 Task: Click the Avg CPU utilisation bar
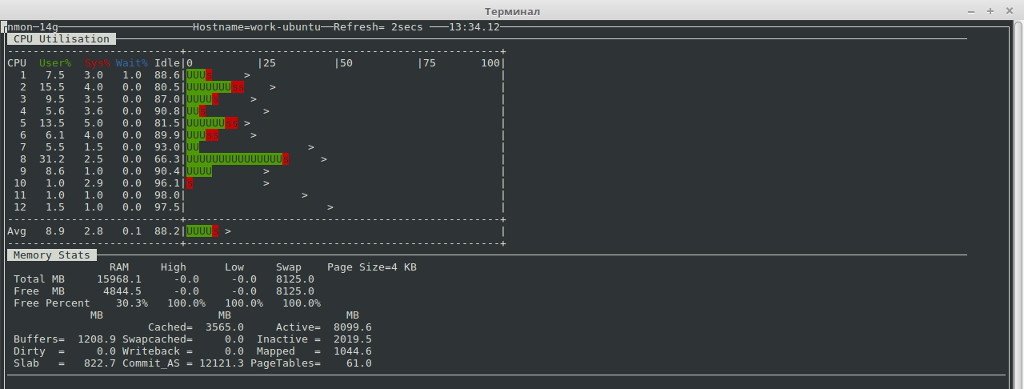pos(202,231)
